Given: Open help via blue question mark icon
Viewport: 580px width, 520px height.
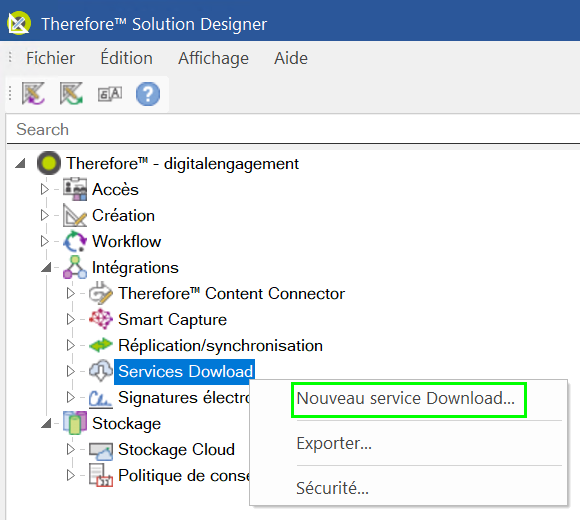Looking at the screenshot, I should 148,94.
